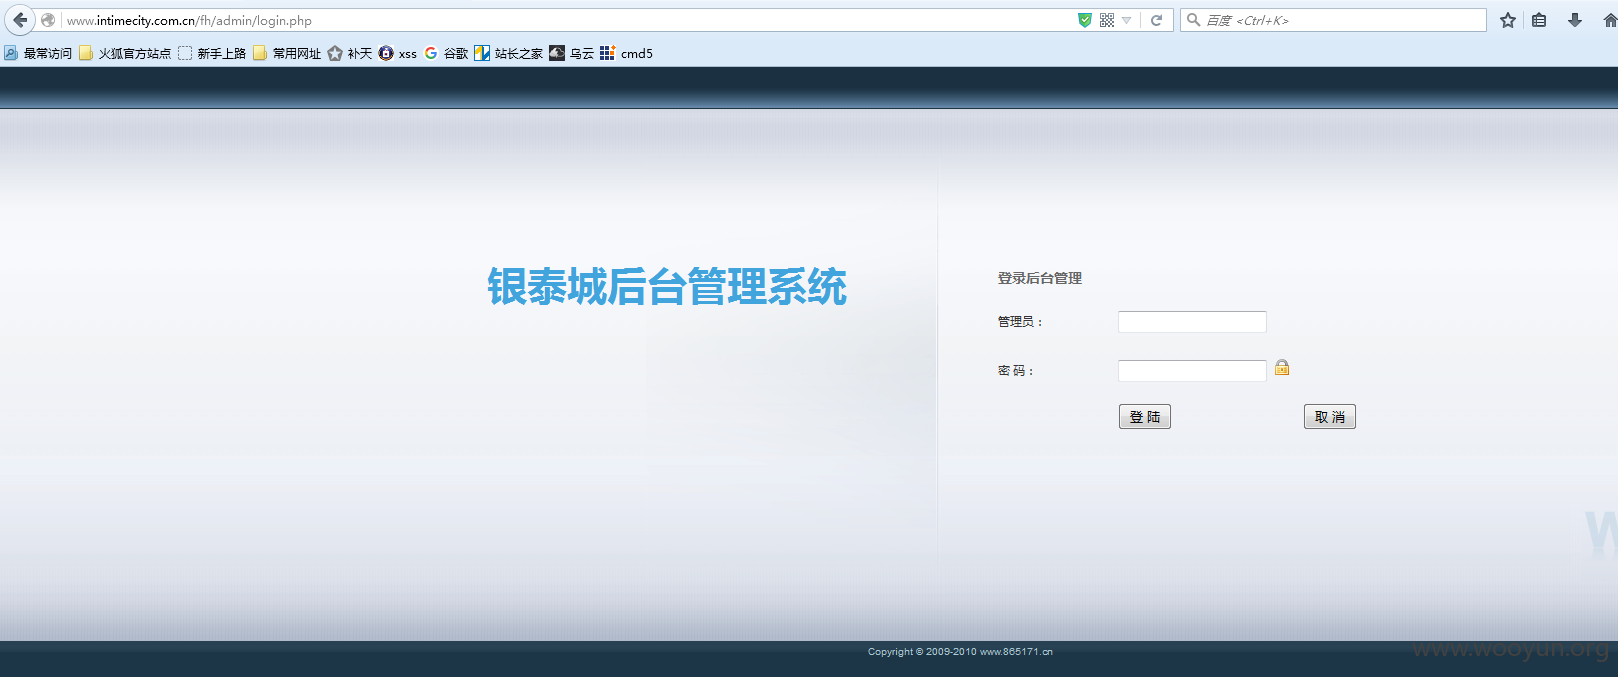Screen dimensions: 1618x677
Task: Bookmark this page with the star icon
Action: [x=1508, y=20]
